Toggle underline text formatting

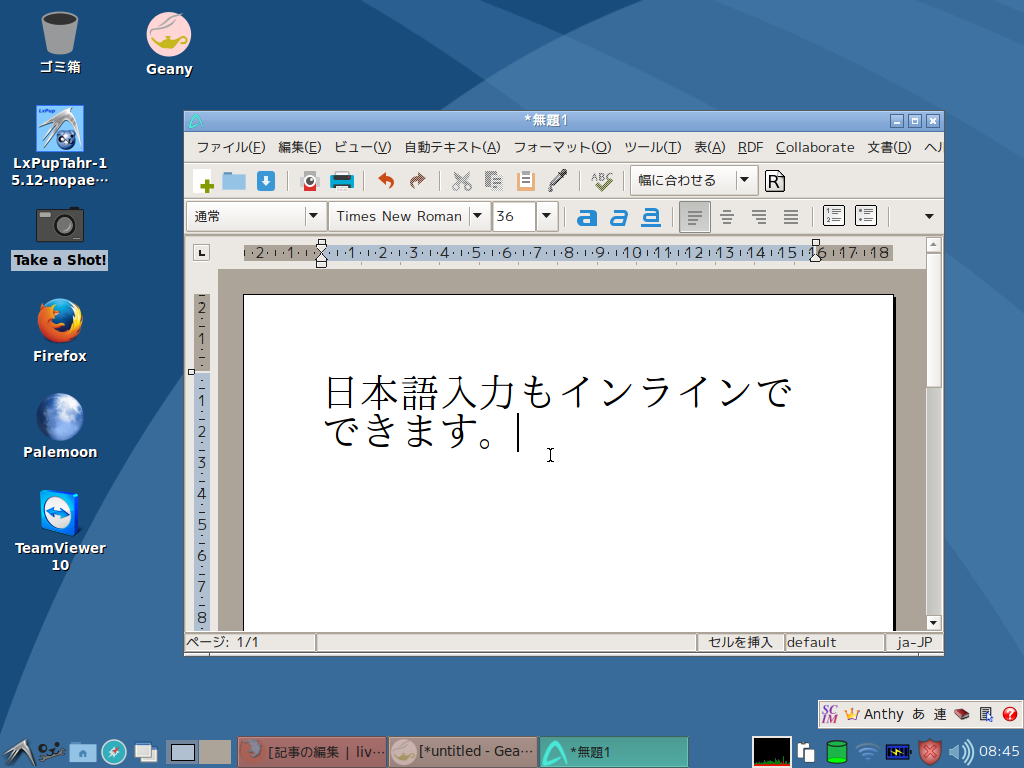(x=650, y=217)
